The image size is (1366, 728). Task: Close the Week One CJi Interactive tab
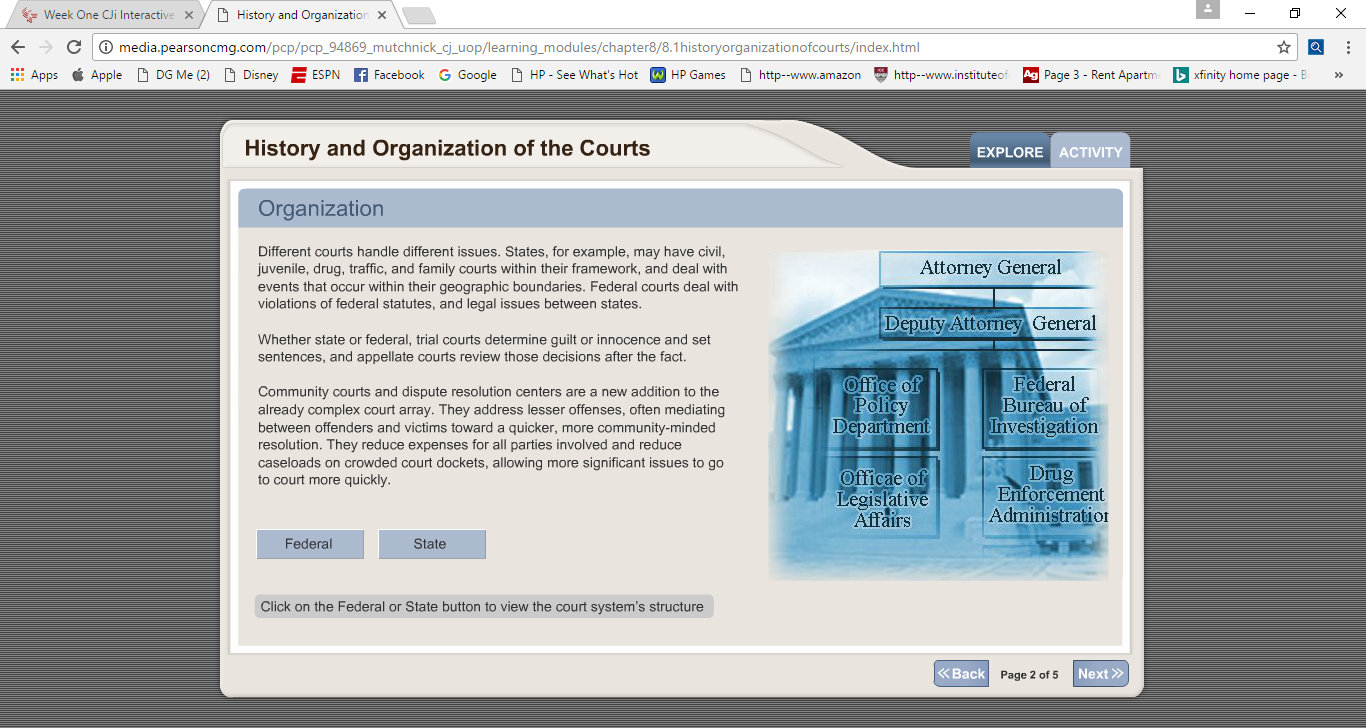[x=189, y=15]
